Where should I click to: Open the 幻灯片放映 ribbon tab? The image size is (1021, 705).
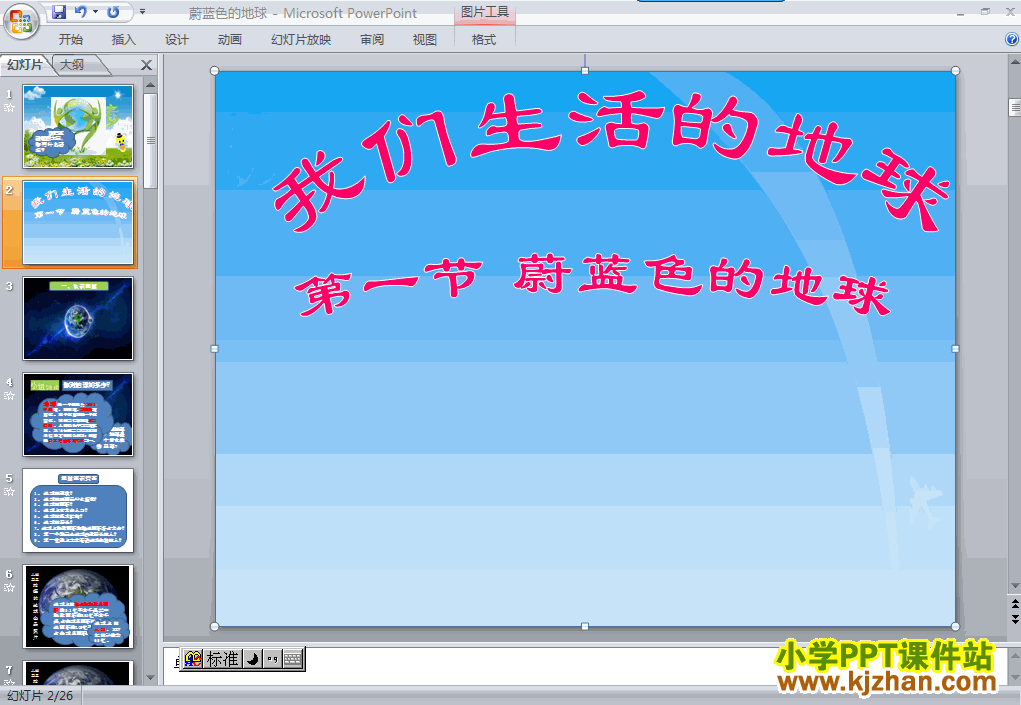coord(301,40)
